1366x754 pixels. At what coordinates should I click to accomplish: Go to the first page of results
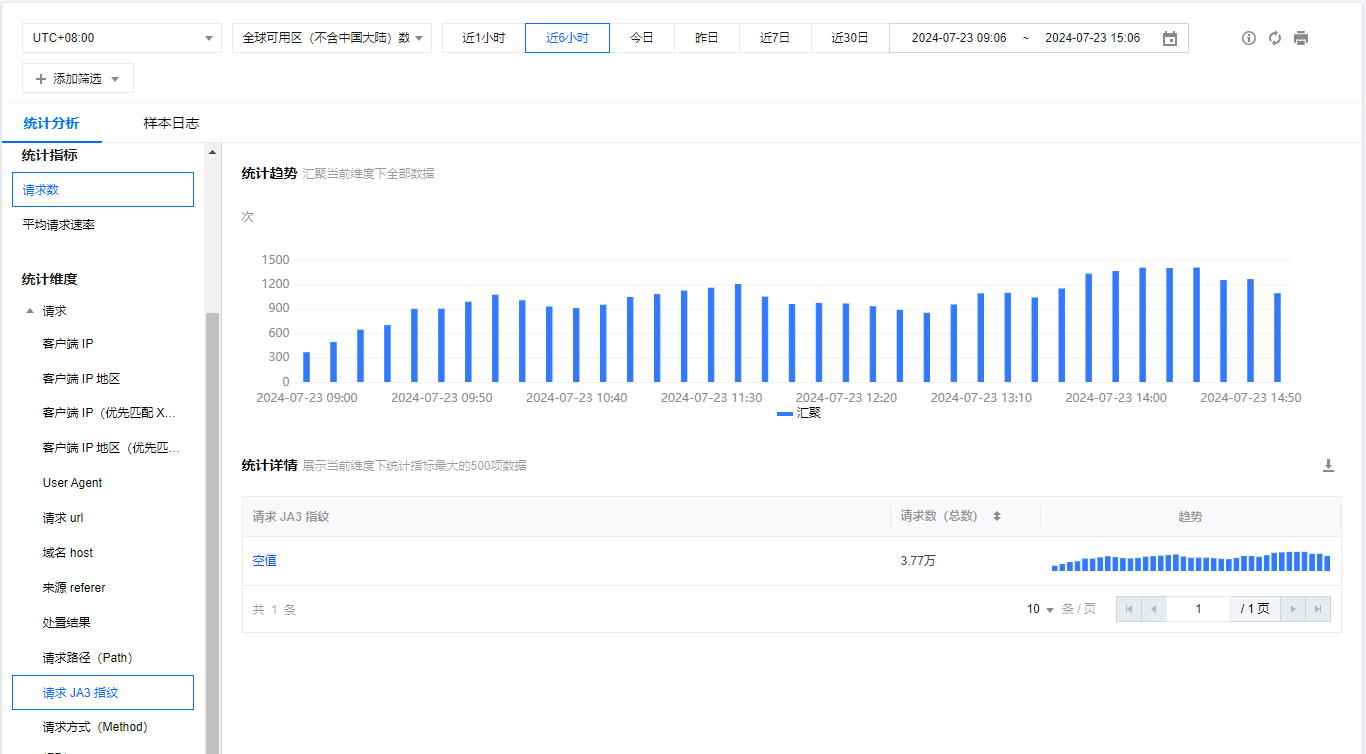click(x=1129, y=609)
